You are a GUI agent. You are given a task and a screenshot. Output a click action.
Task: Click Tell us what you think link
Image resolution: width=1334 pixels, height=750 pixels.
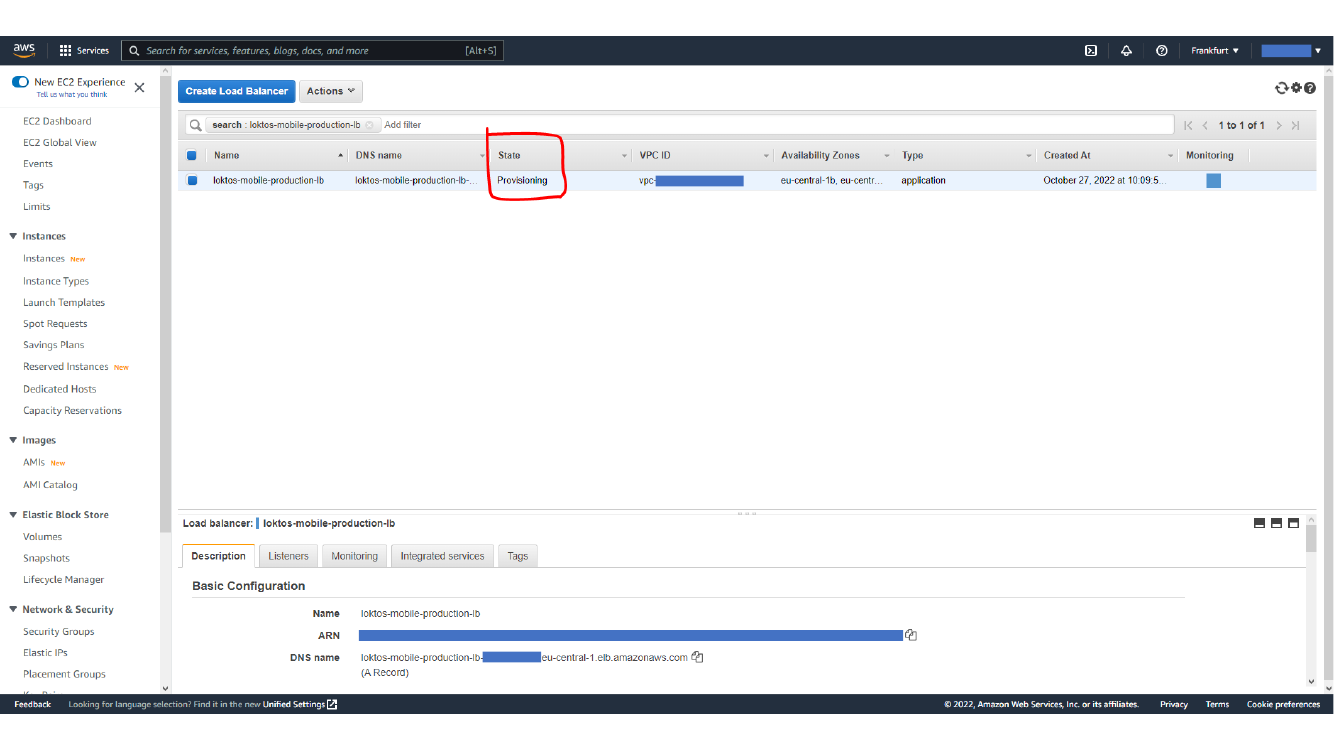72,95
